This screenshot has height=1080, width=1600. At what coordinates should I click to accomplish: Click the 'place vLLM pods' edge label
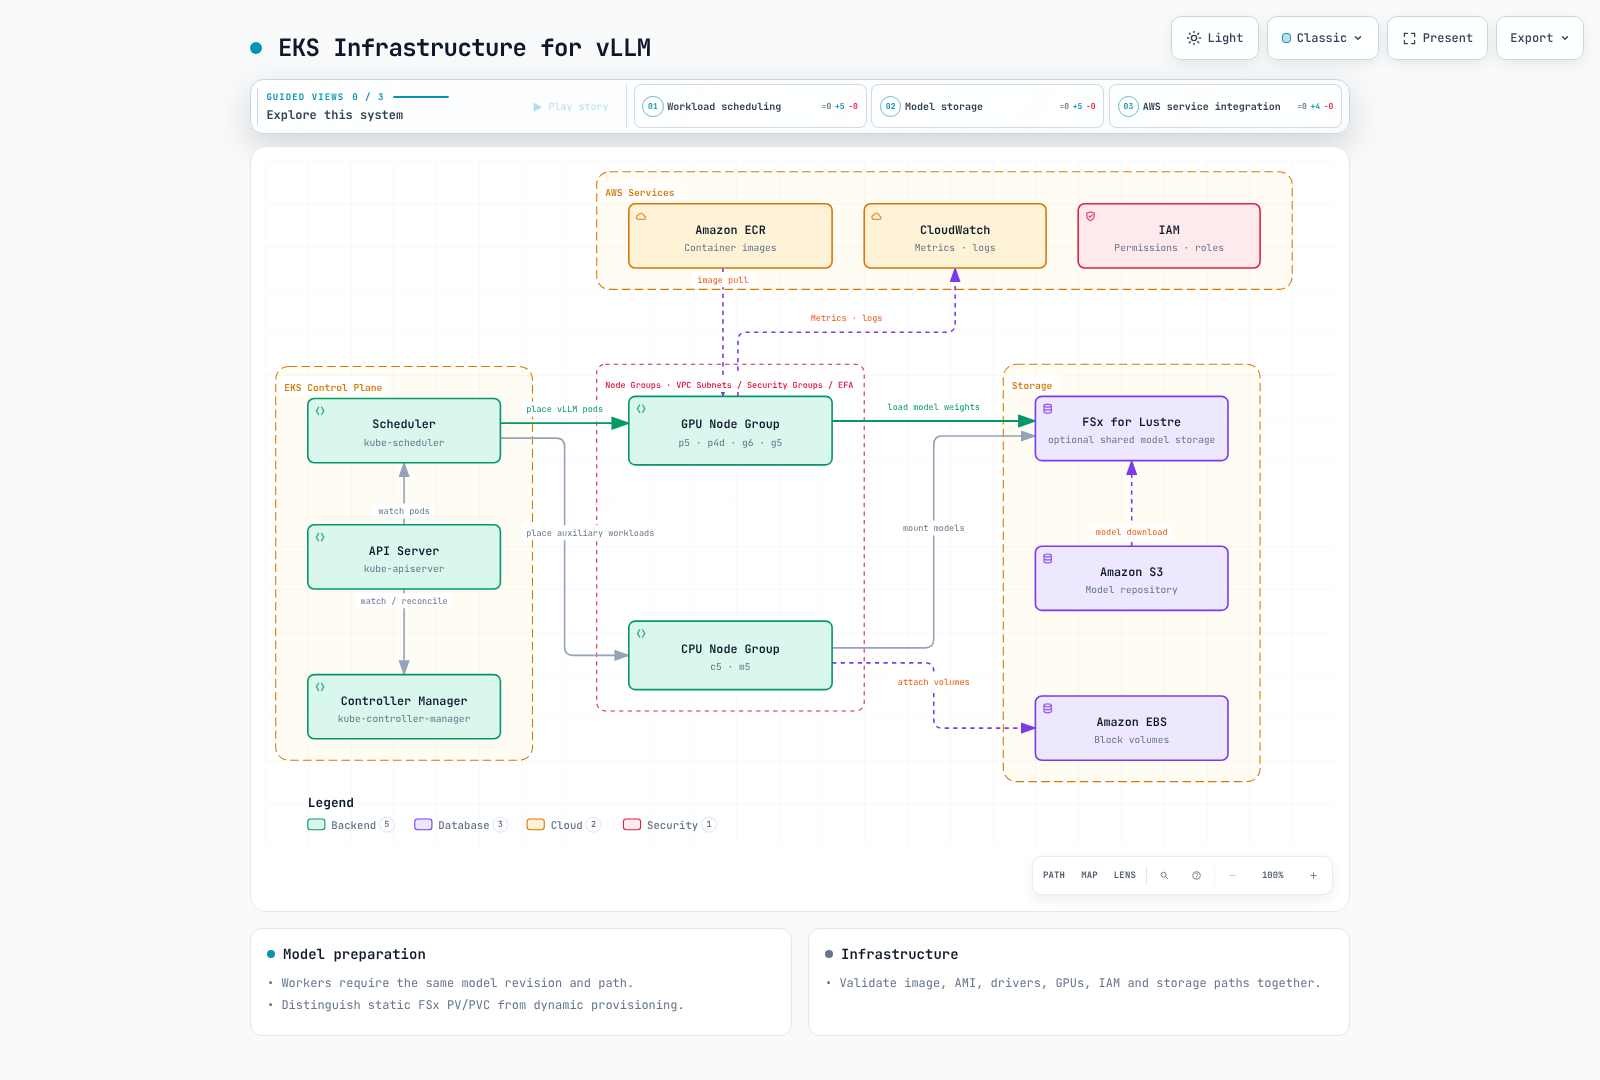point(564,409)
